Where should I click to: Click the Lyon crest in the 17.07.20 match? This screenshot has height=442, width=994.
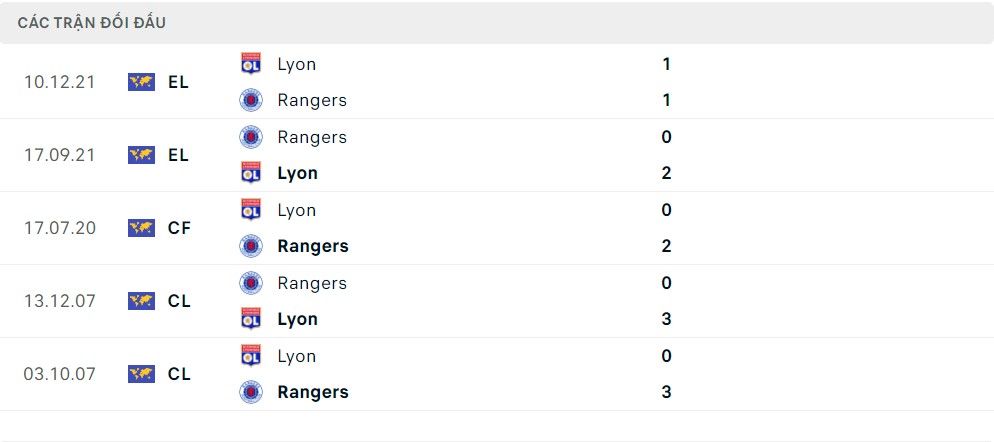coord(251,210)
